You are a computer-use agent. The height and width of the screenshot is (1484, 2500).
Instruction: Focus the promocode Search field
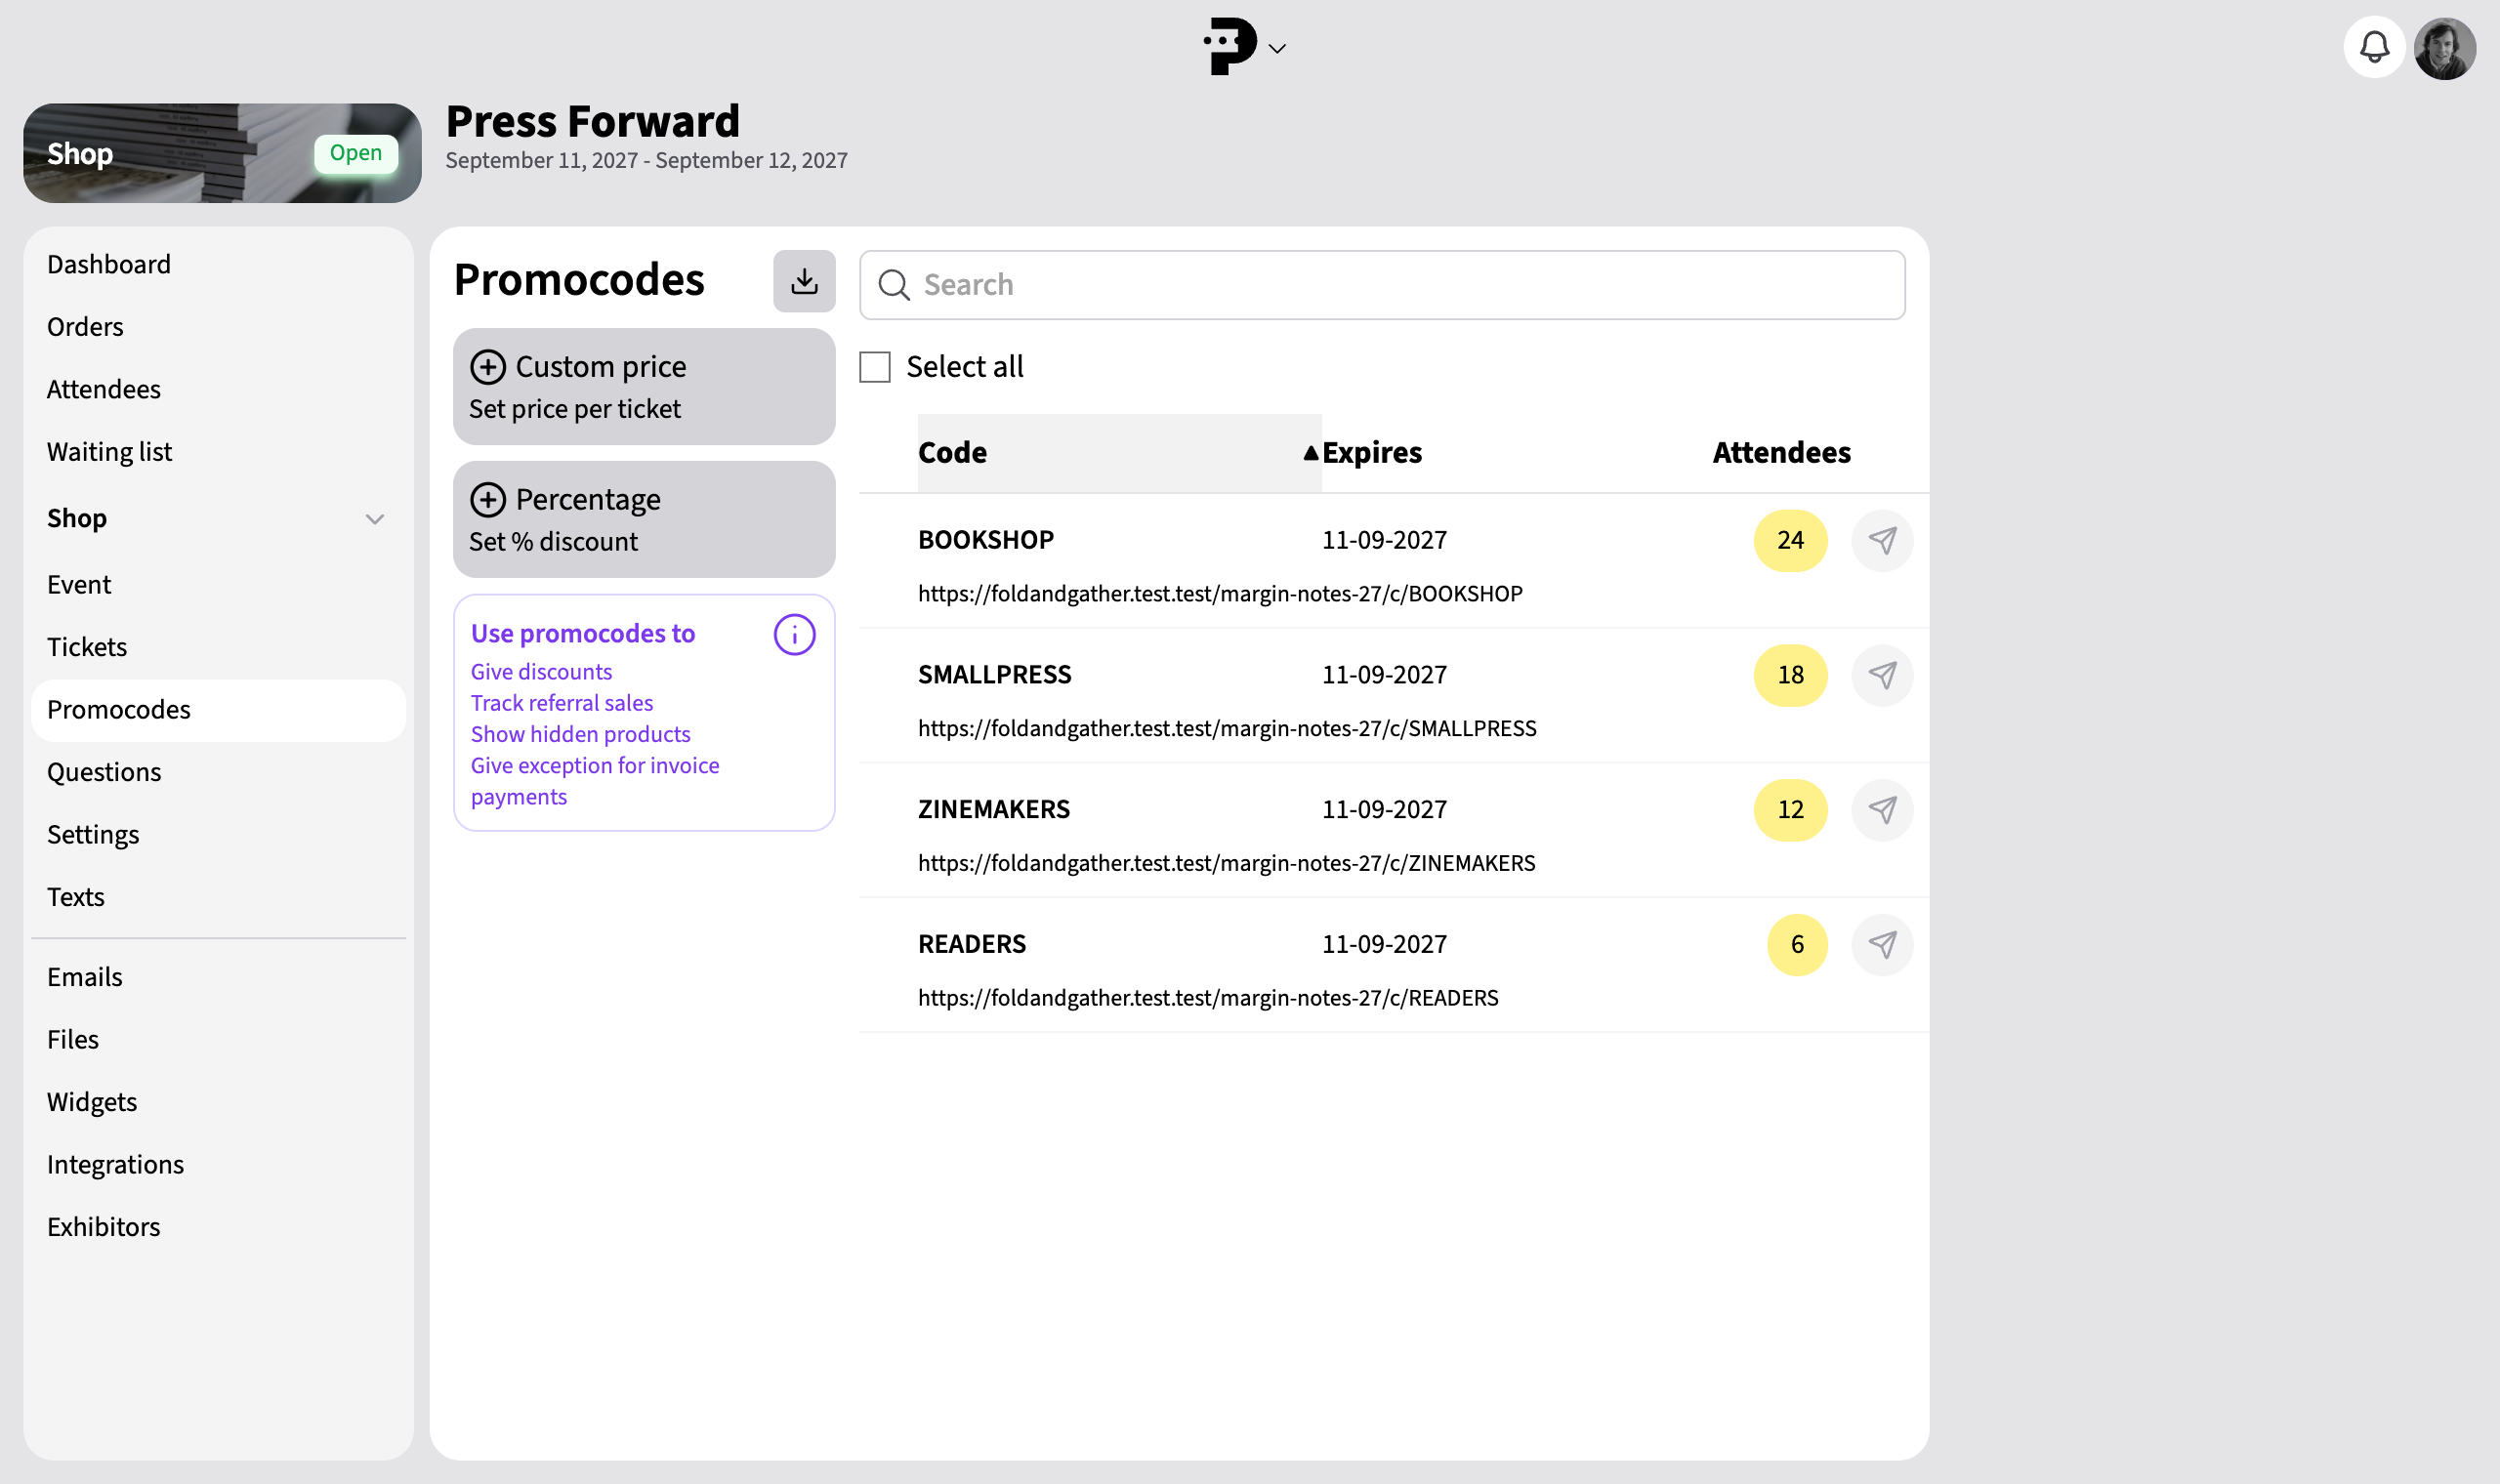1382,285
